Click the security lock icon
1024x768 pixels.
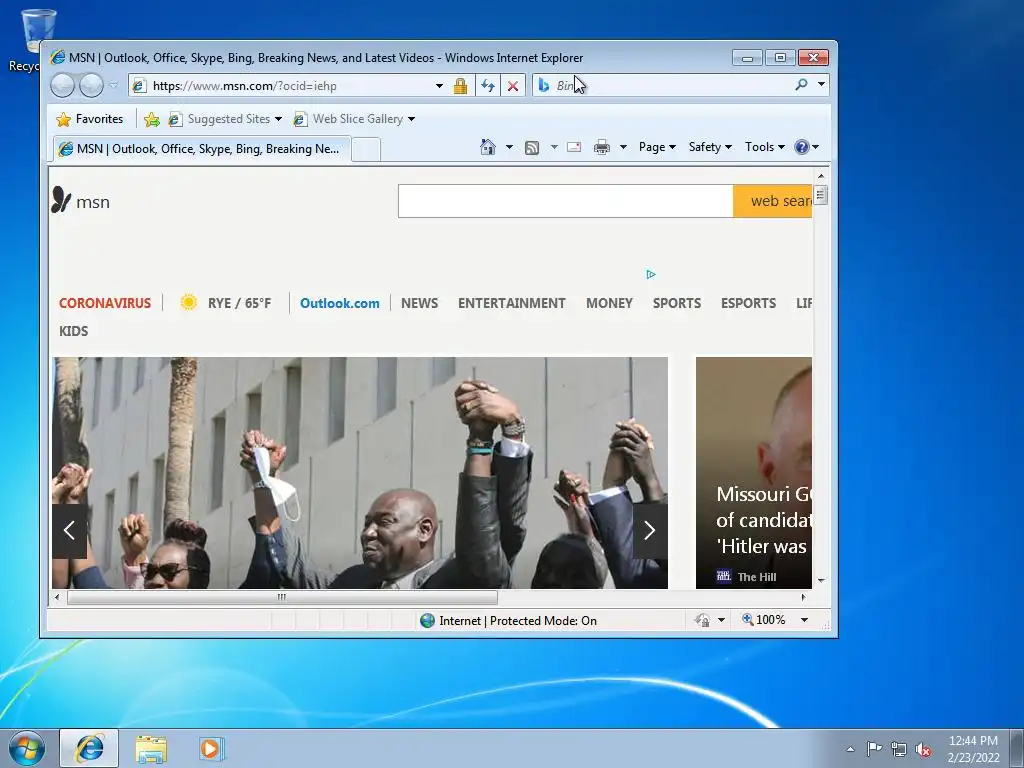pos(460,86)
